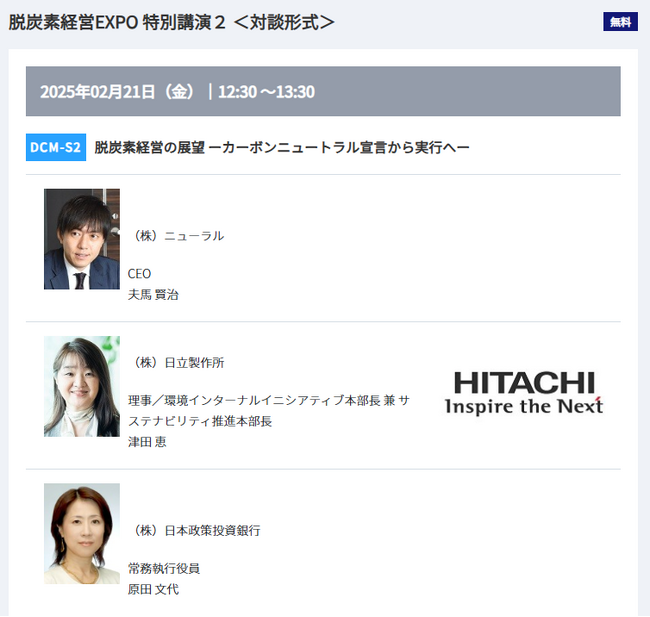Click speaker name 原田 文代
The width and height of the screenshot is (650, 617).
click(153, 589)
